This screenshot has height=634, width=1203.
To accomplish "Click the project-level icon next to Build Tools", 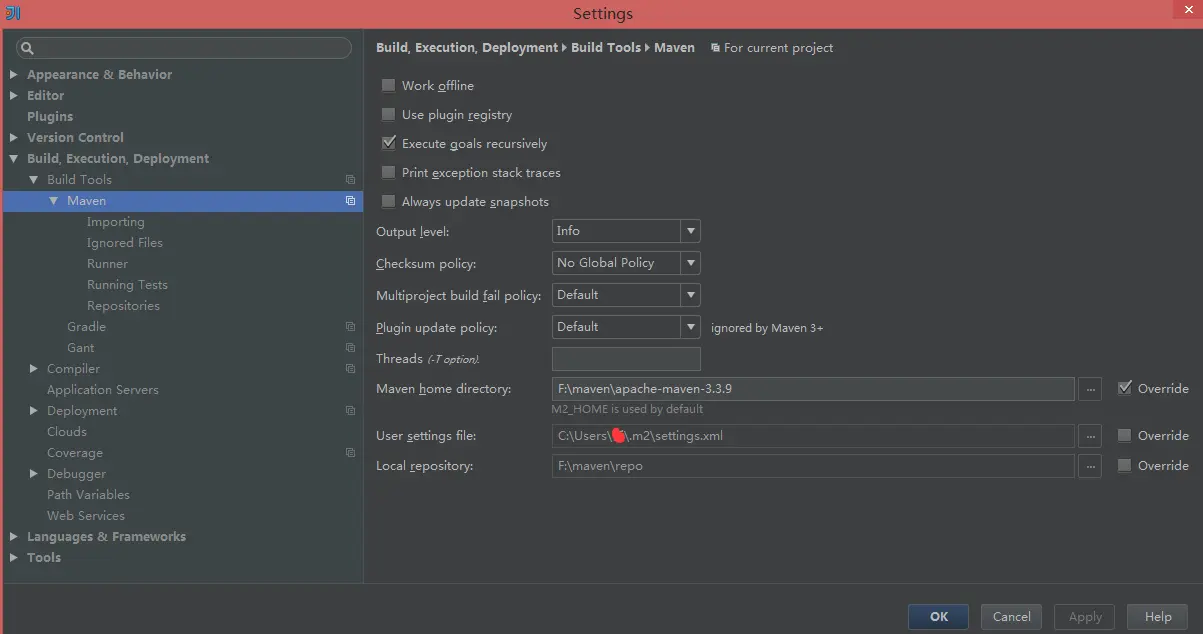I will 350,180.
